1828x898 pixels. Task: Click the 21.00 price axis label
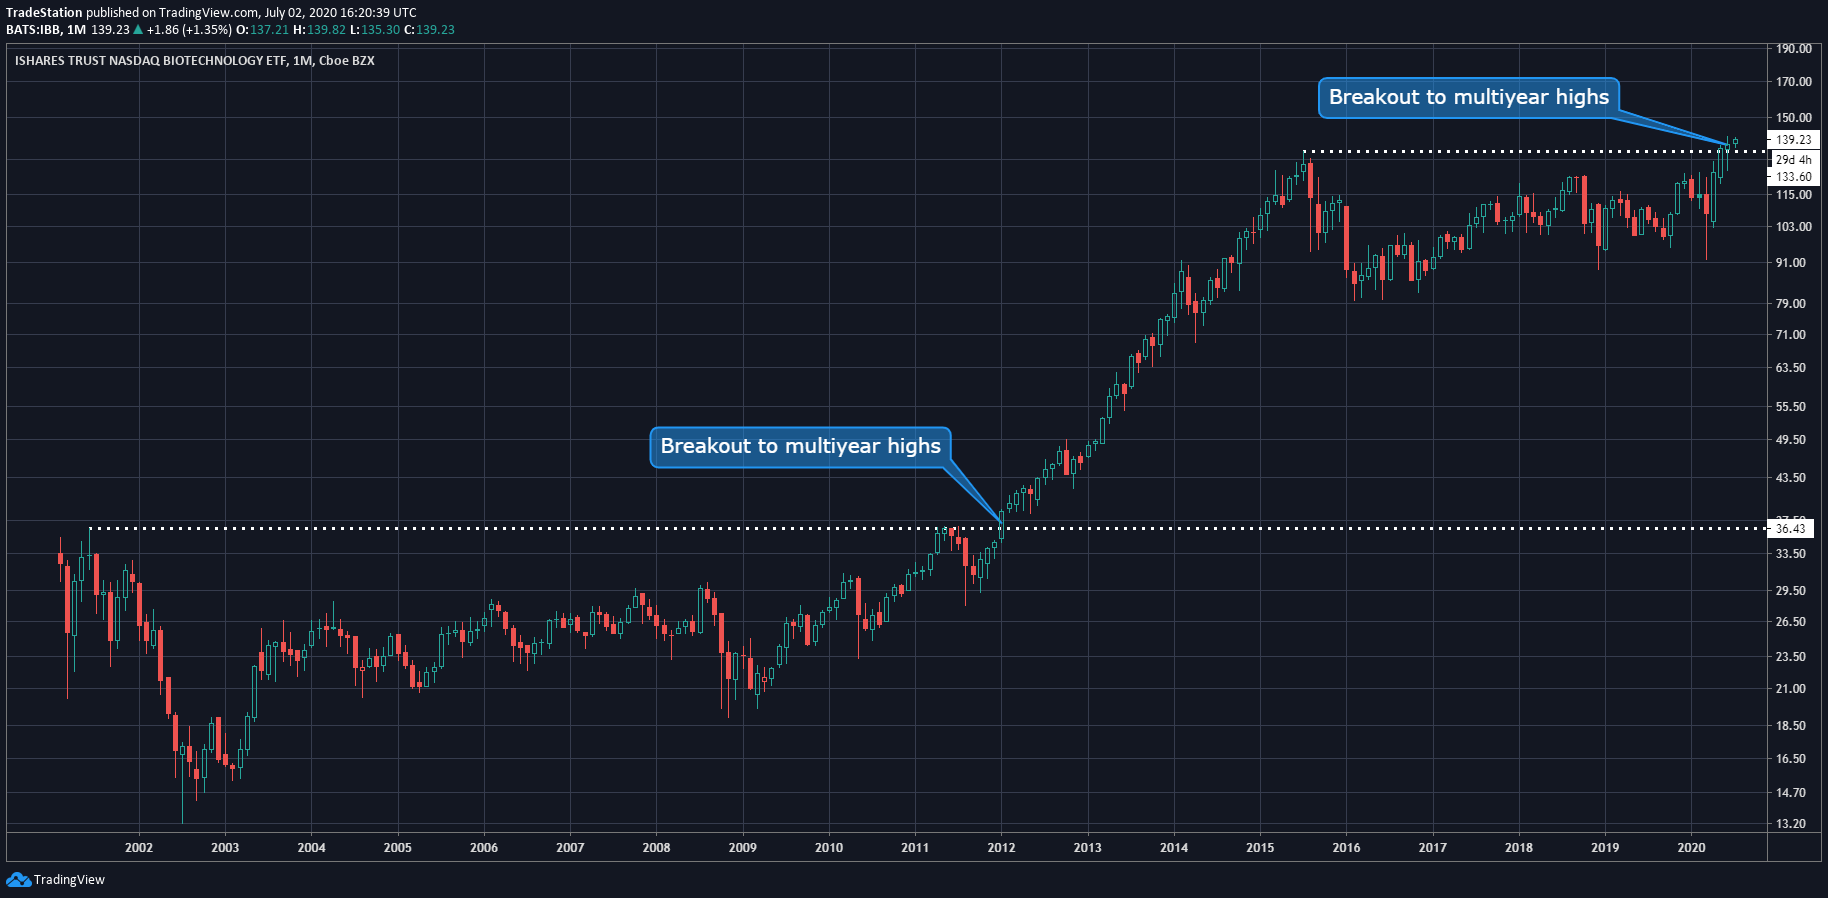pyautogui.click(x=1791, y=689)
